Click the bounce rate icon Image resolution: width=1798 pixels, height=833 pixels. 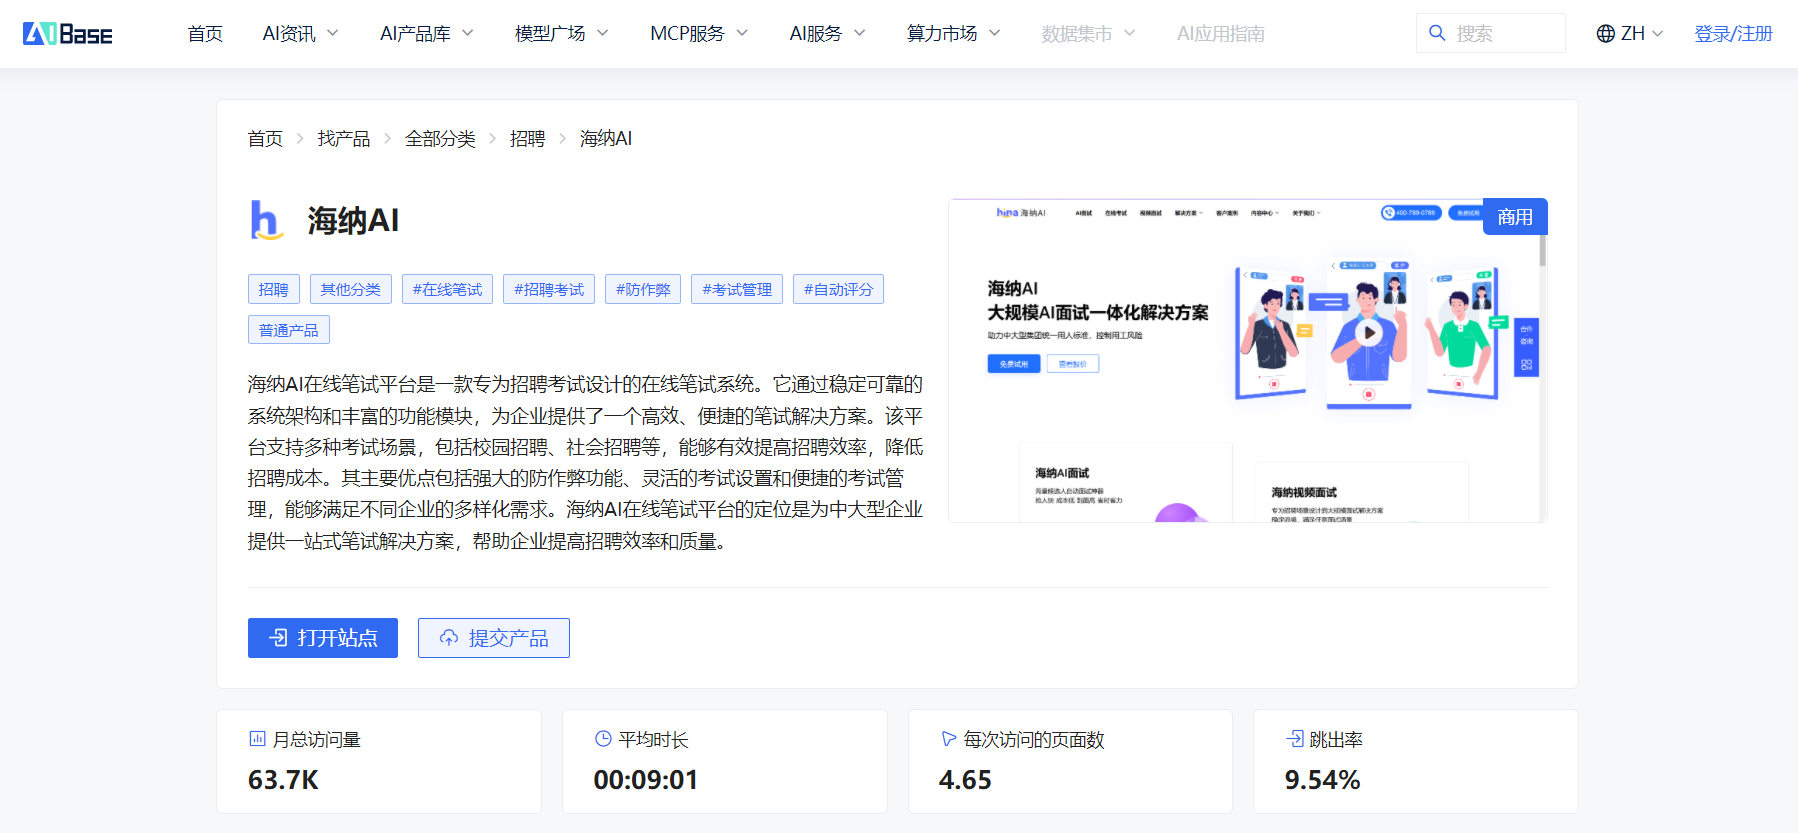click(1295, 739)
